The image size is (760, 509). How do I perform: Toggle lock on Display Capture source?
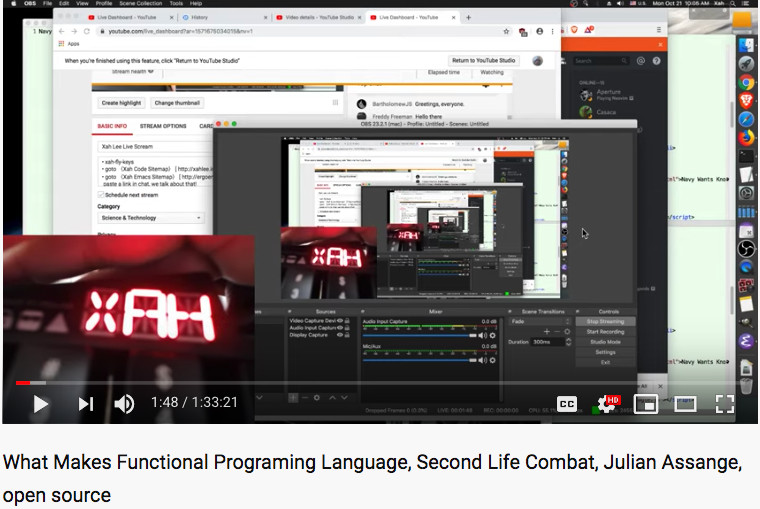click(x=347, y=335)
